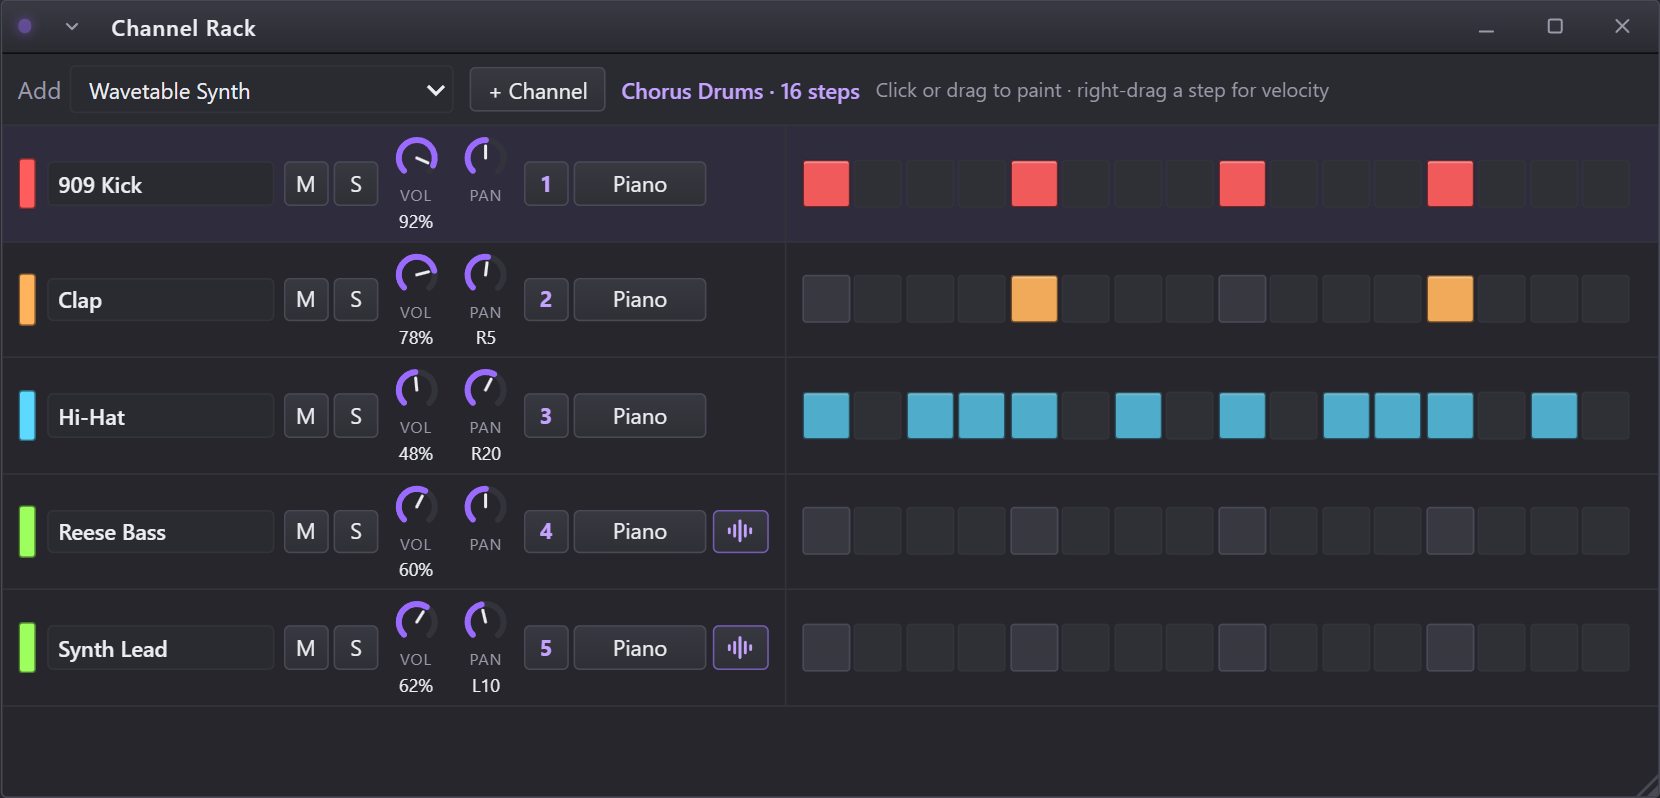Toggle the first step of Reese Bass
Screen dimensions: 1660x798
826,531
